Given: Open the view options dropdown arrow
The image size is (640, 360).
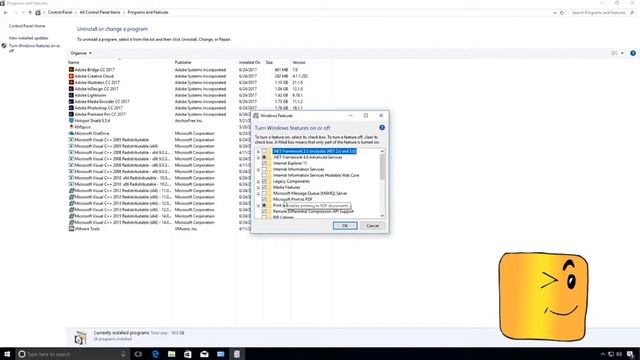Looking at the screenshot, I should 622,53.
